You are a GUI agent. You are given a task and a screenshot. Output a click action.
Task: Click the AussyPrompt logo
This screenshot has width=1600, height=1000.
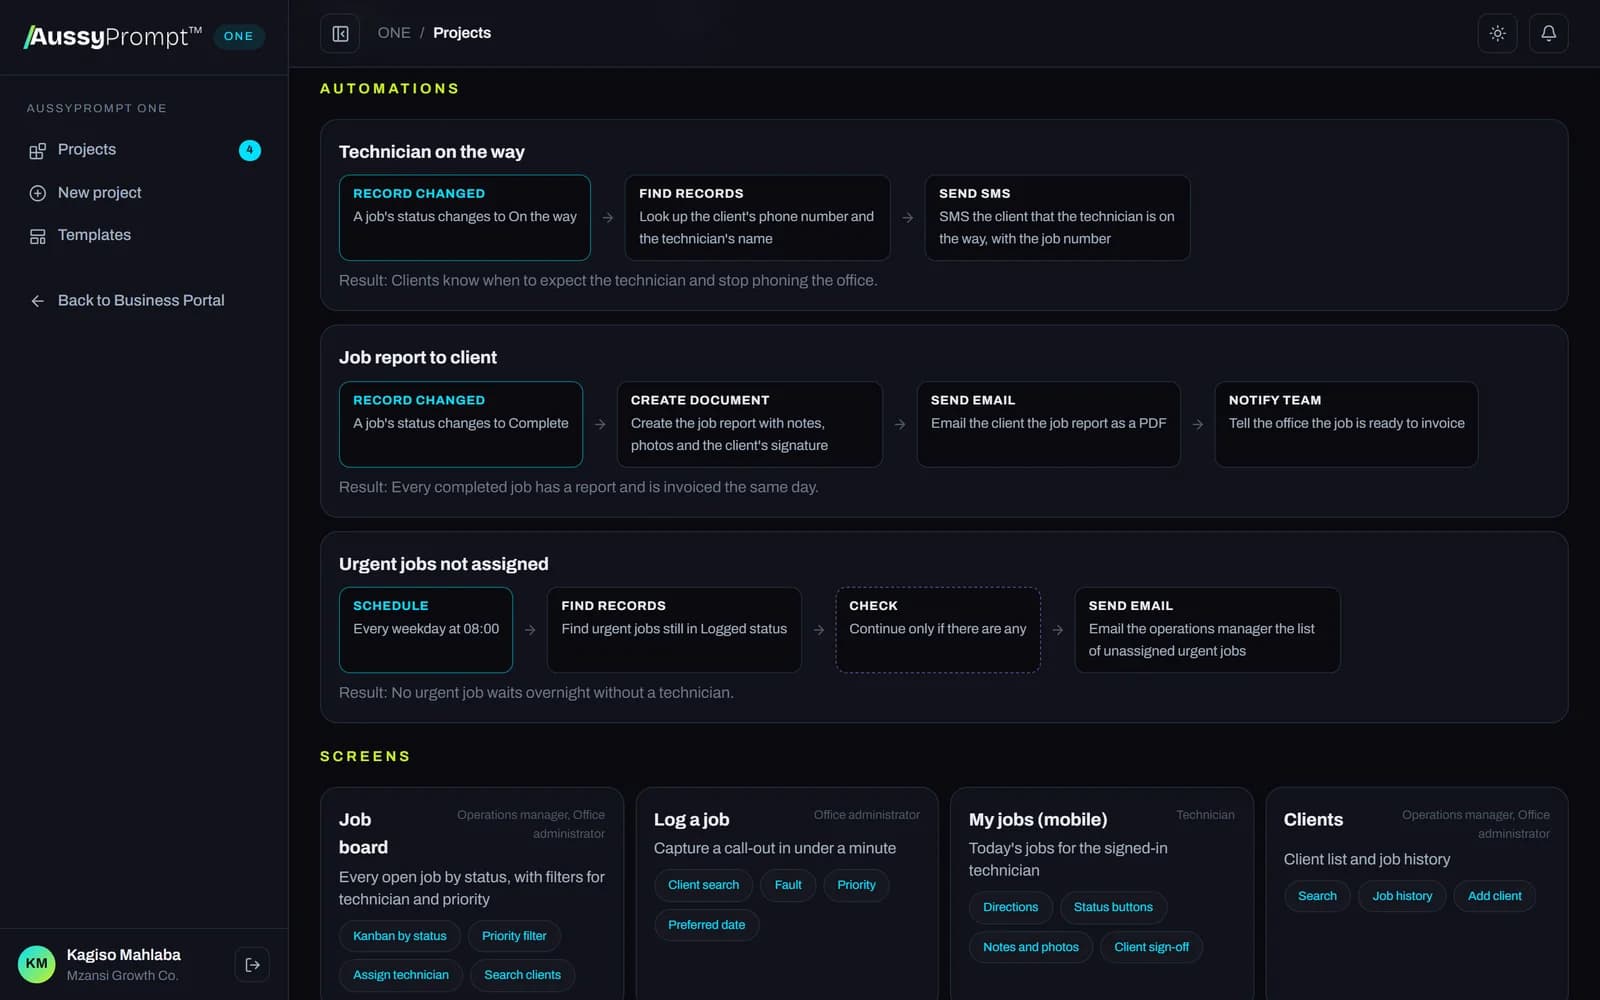pyautogui.click(x=113, y=37)
